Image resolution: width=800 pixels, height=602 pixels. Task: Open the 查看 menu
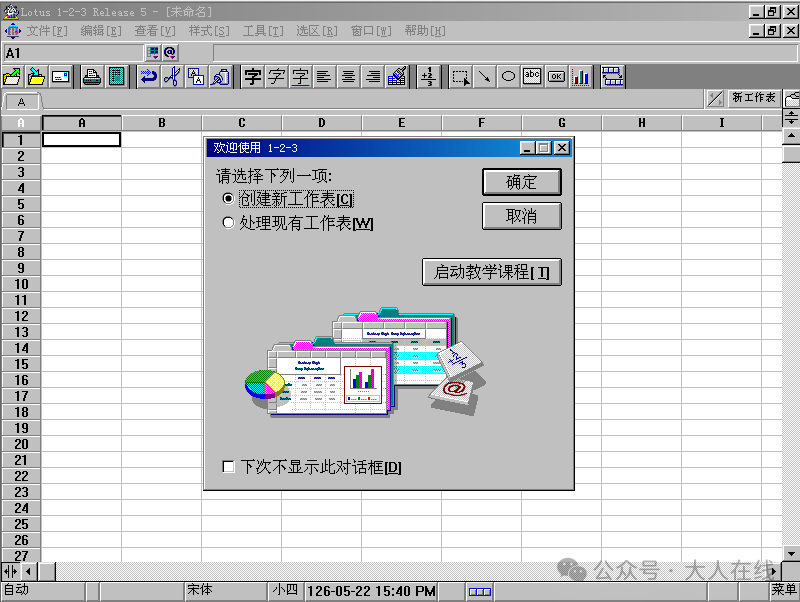(155, 31)
